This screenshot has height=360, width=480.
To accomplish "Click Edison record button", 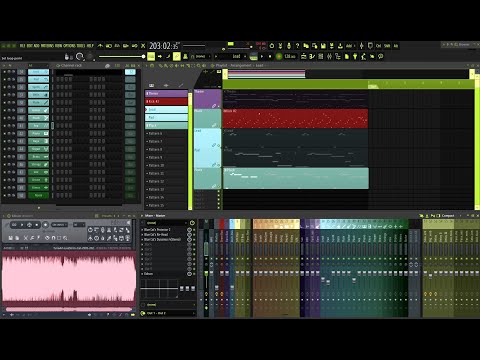I will coord(46,225).
